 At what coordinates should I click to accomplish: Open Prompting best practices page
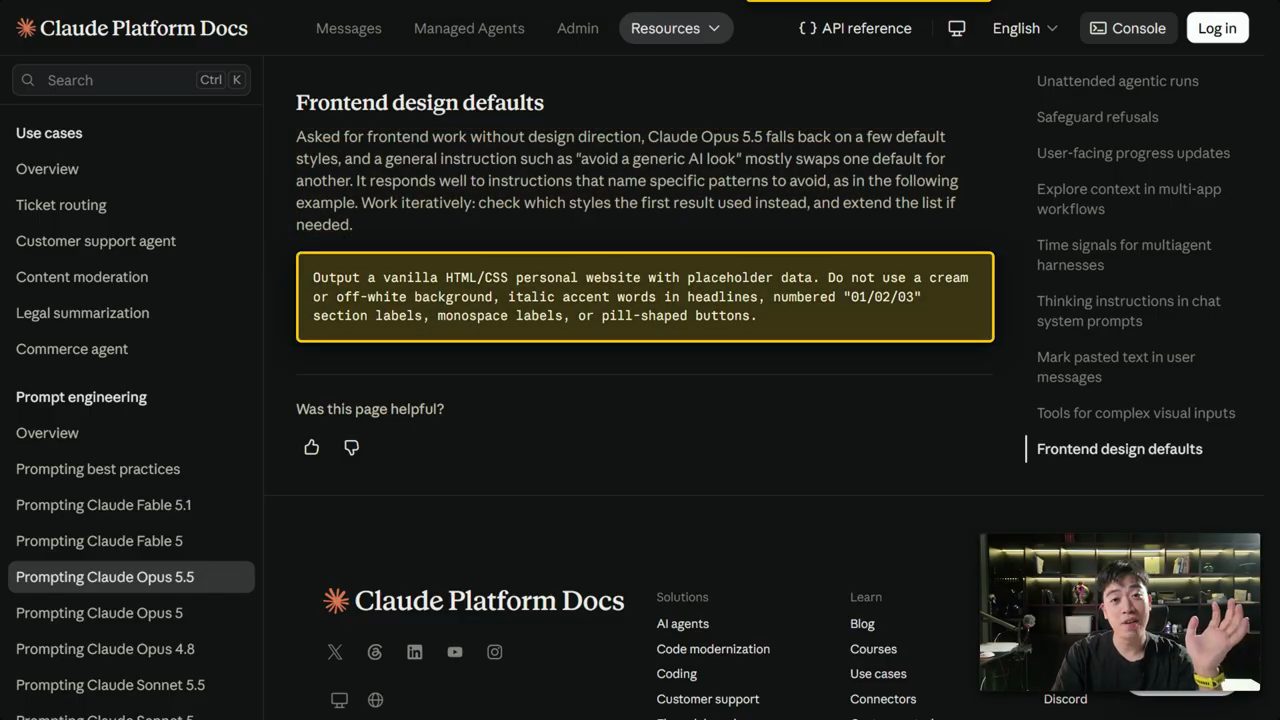click(x=98, y=469)
